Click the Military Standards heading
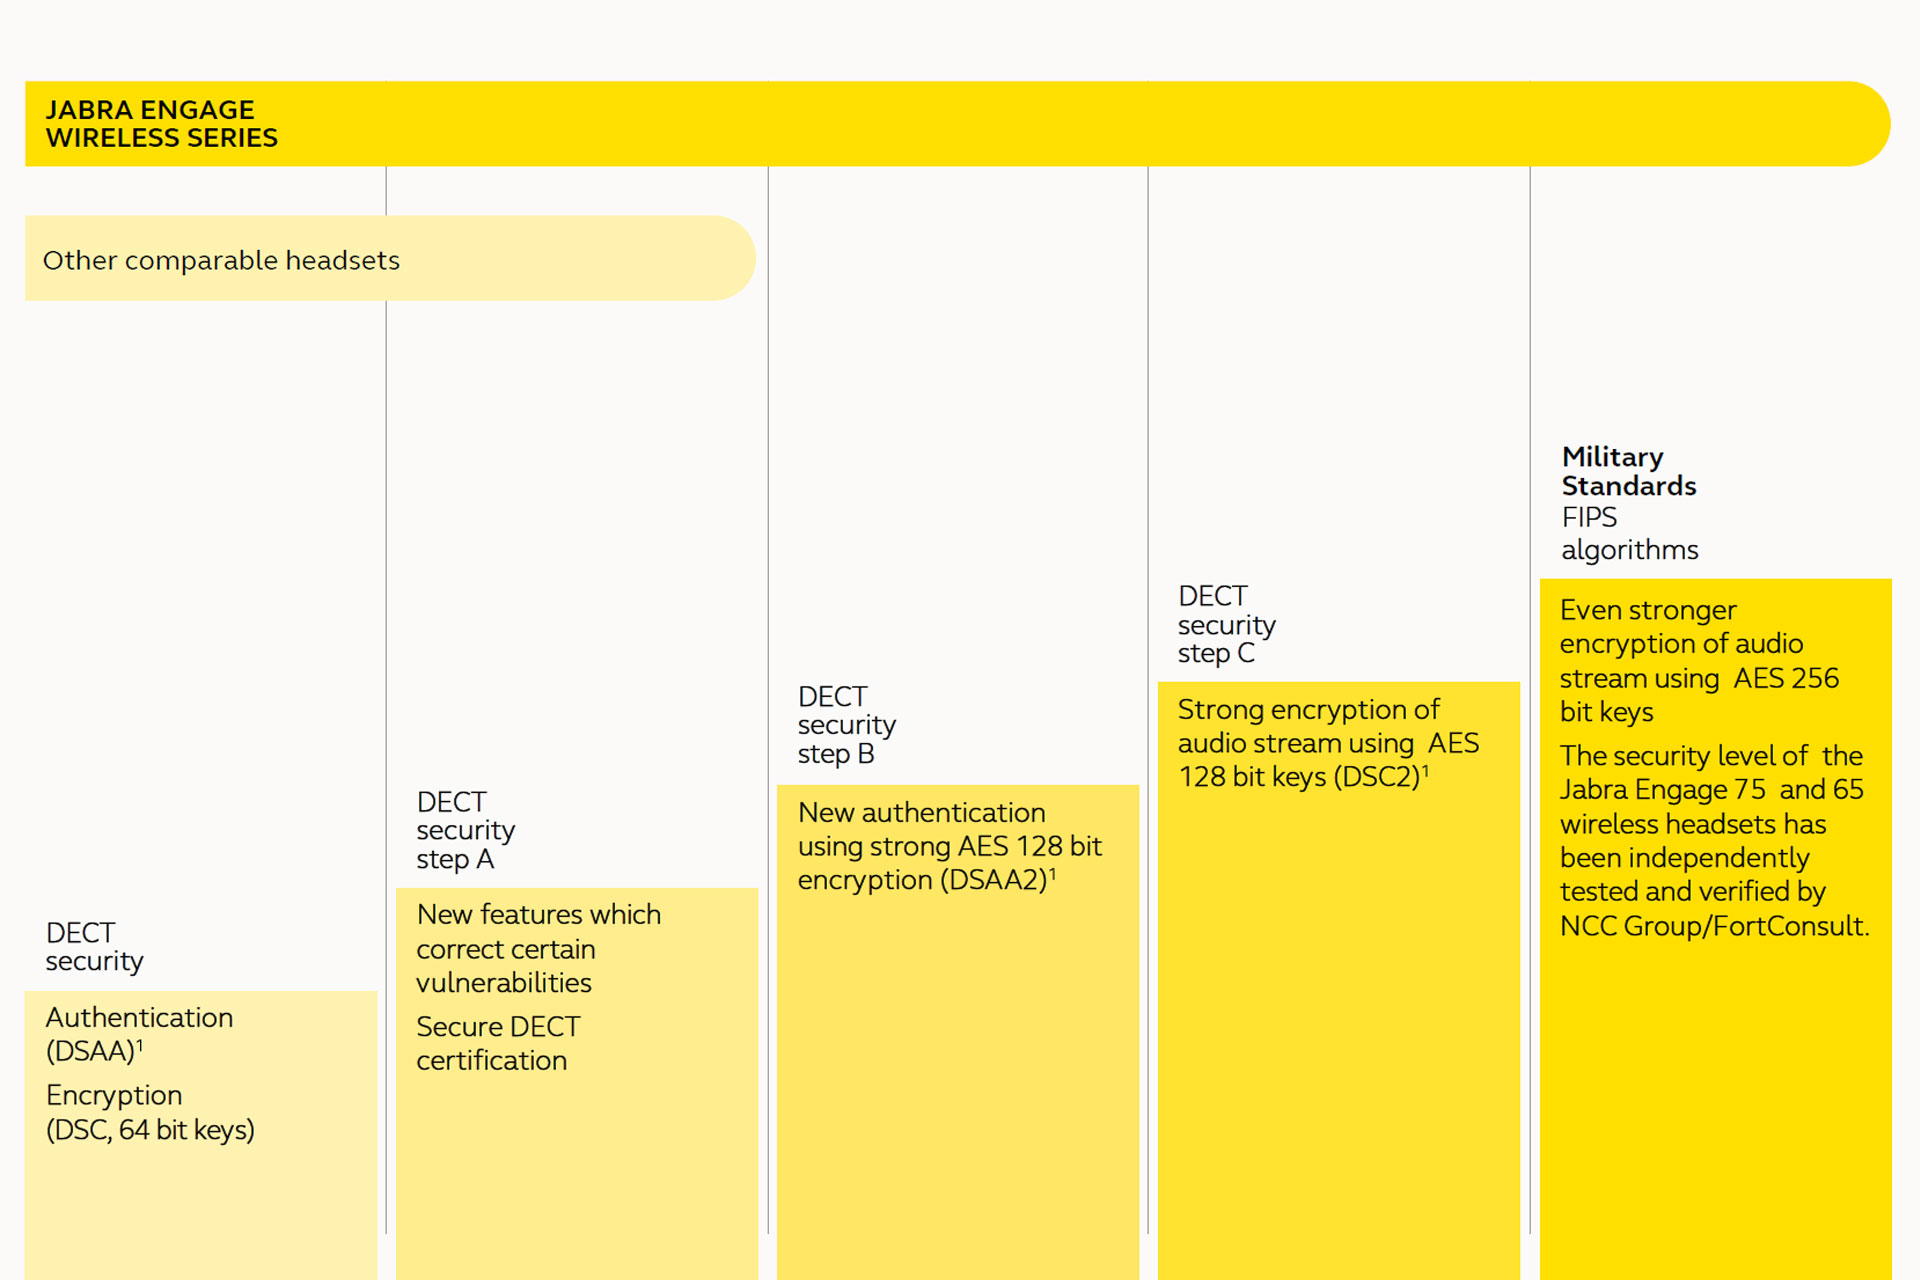 point(1628,471)
